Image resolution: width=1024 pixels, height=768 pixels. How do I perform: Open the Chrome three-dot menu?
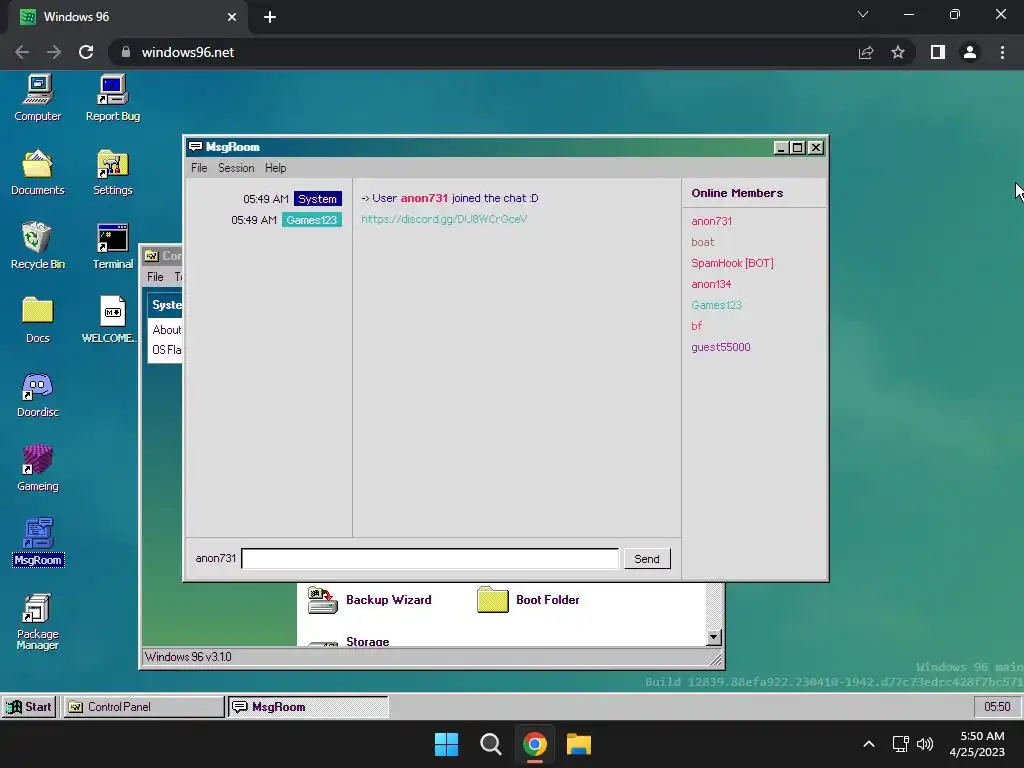pyautogui.click(x=1002, y=52)
